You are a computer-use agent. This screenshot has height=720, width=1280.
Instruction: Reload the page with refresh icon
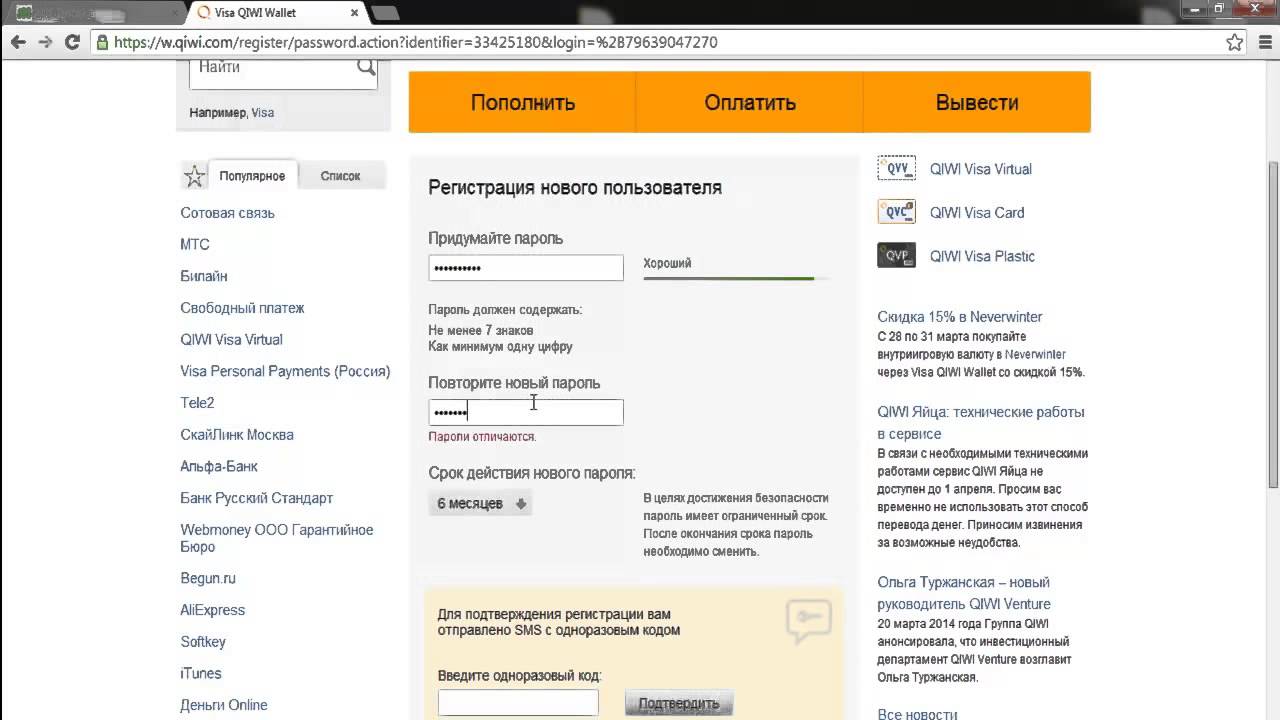point(72,43)
